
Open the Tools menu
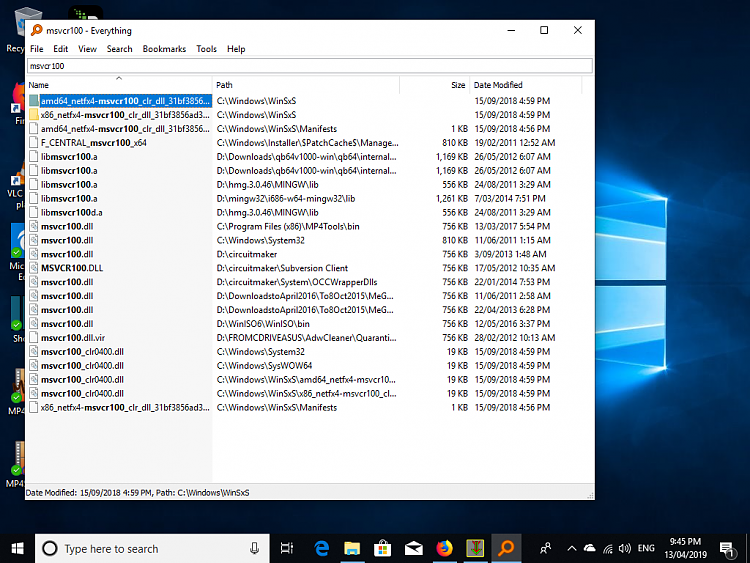206,49
